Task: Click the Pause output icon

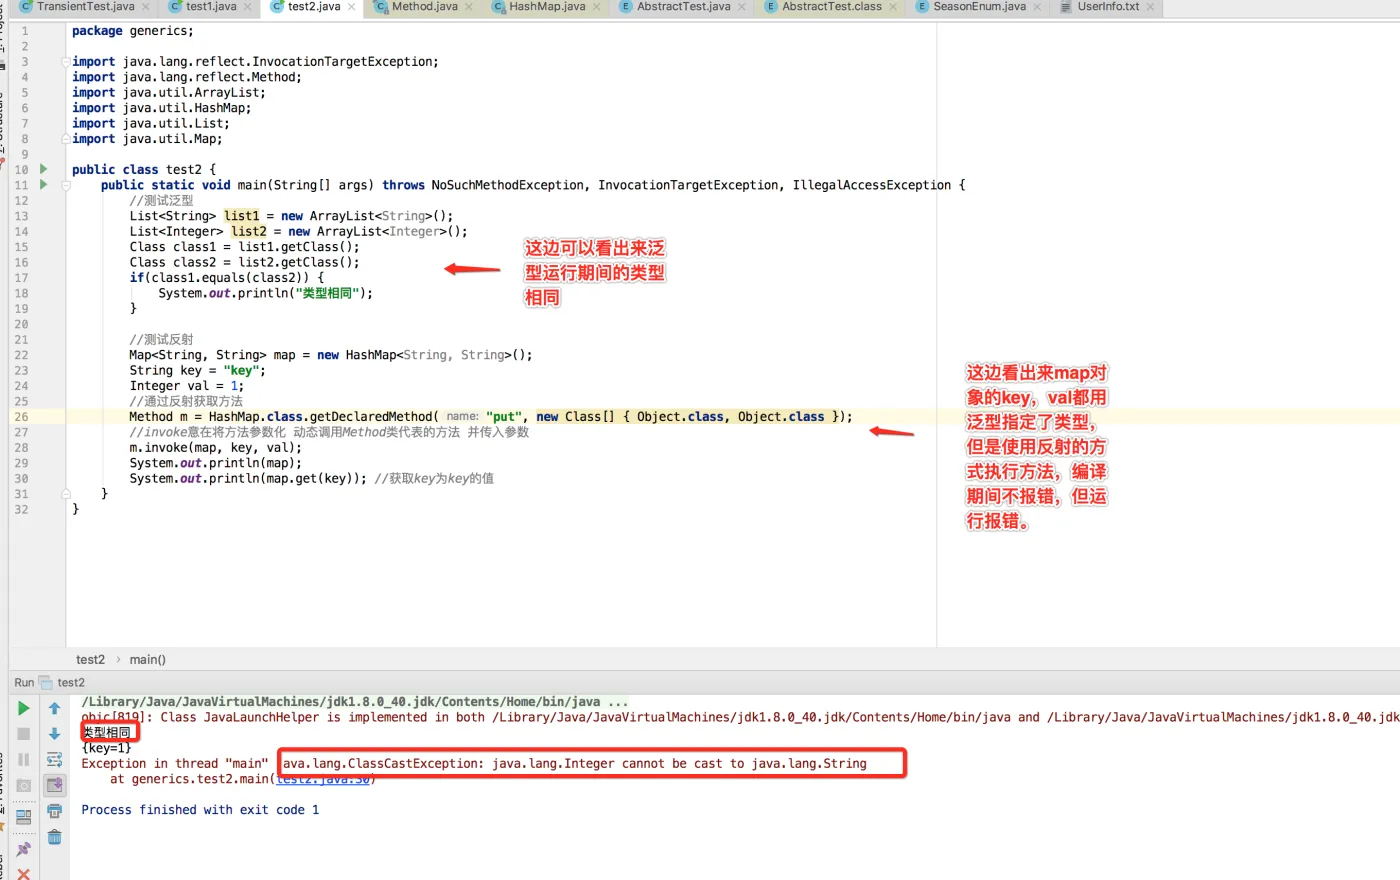Action: (x=23, y=760)
